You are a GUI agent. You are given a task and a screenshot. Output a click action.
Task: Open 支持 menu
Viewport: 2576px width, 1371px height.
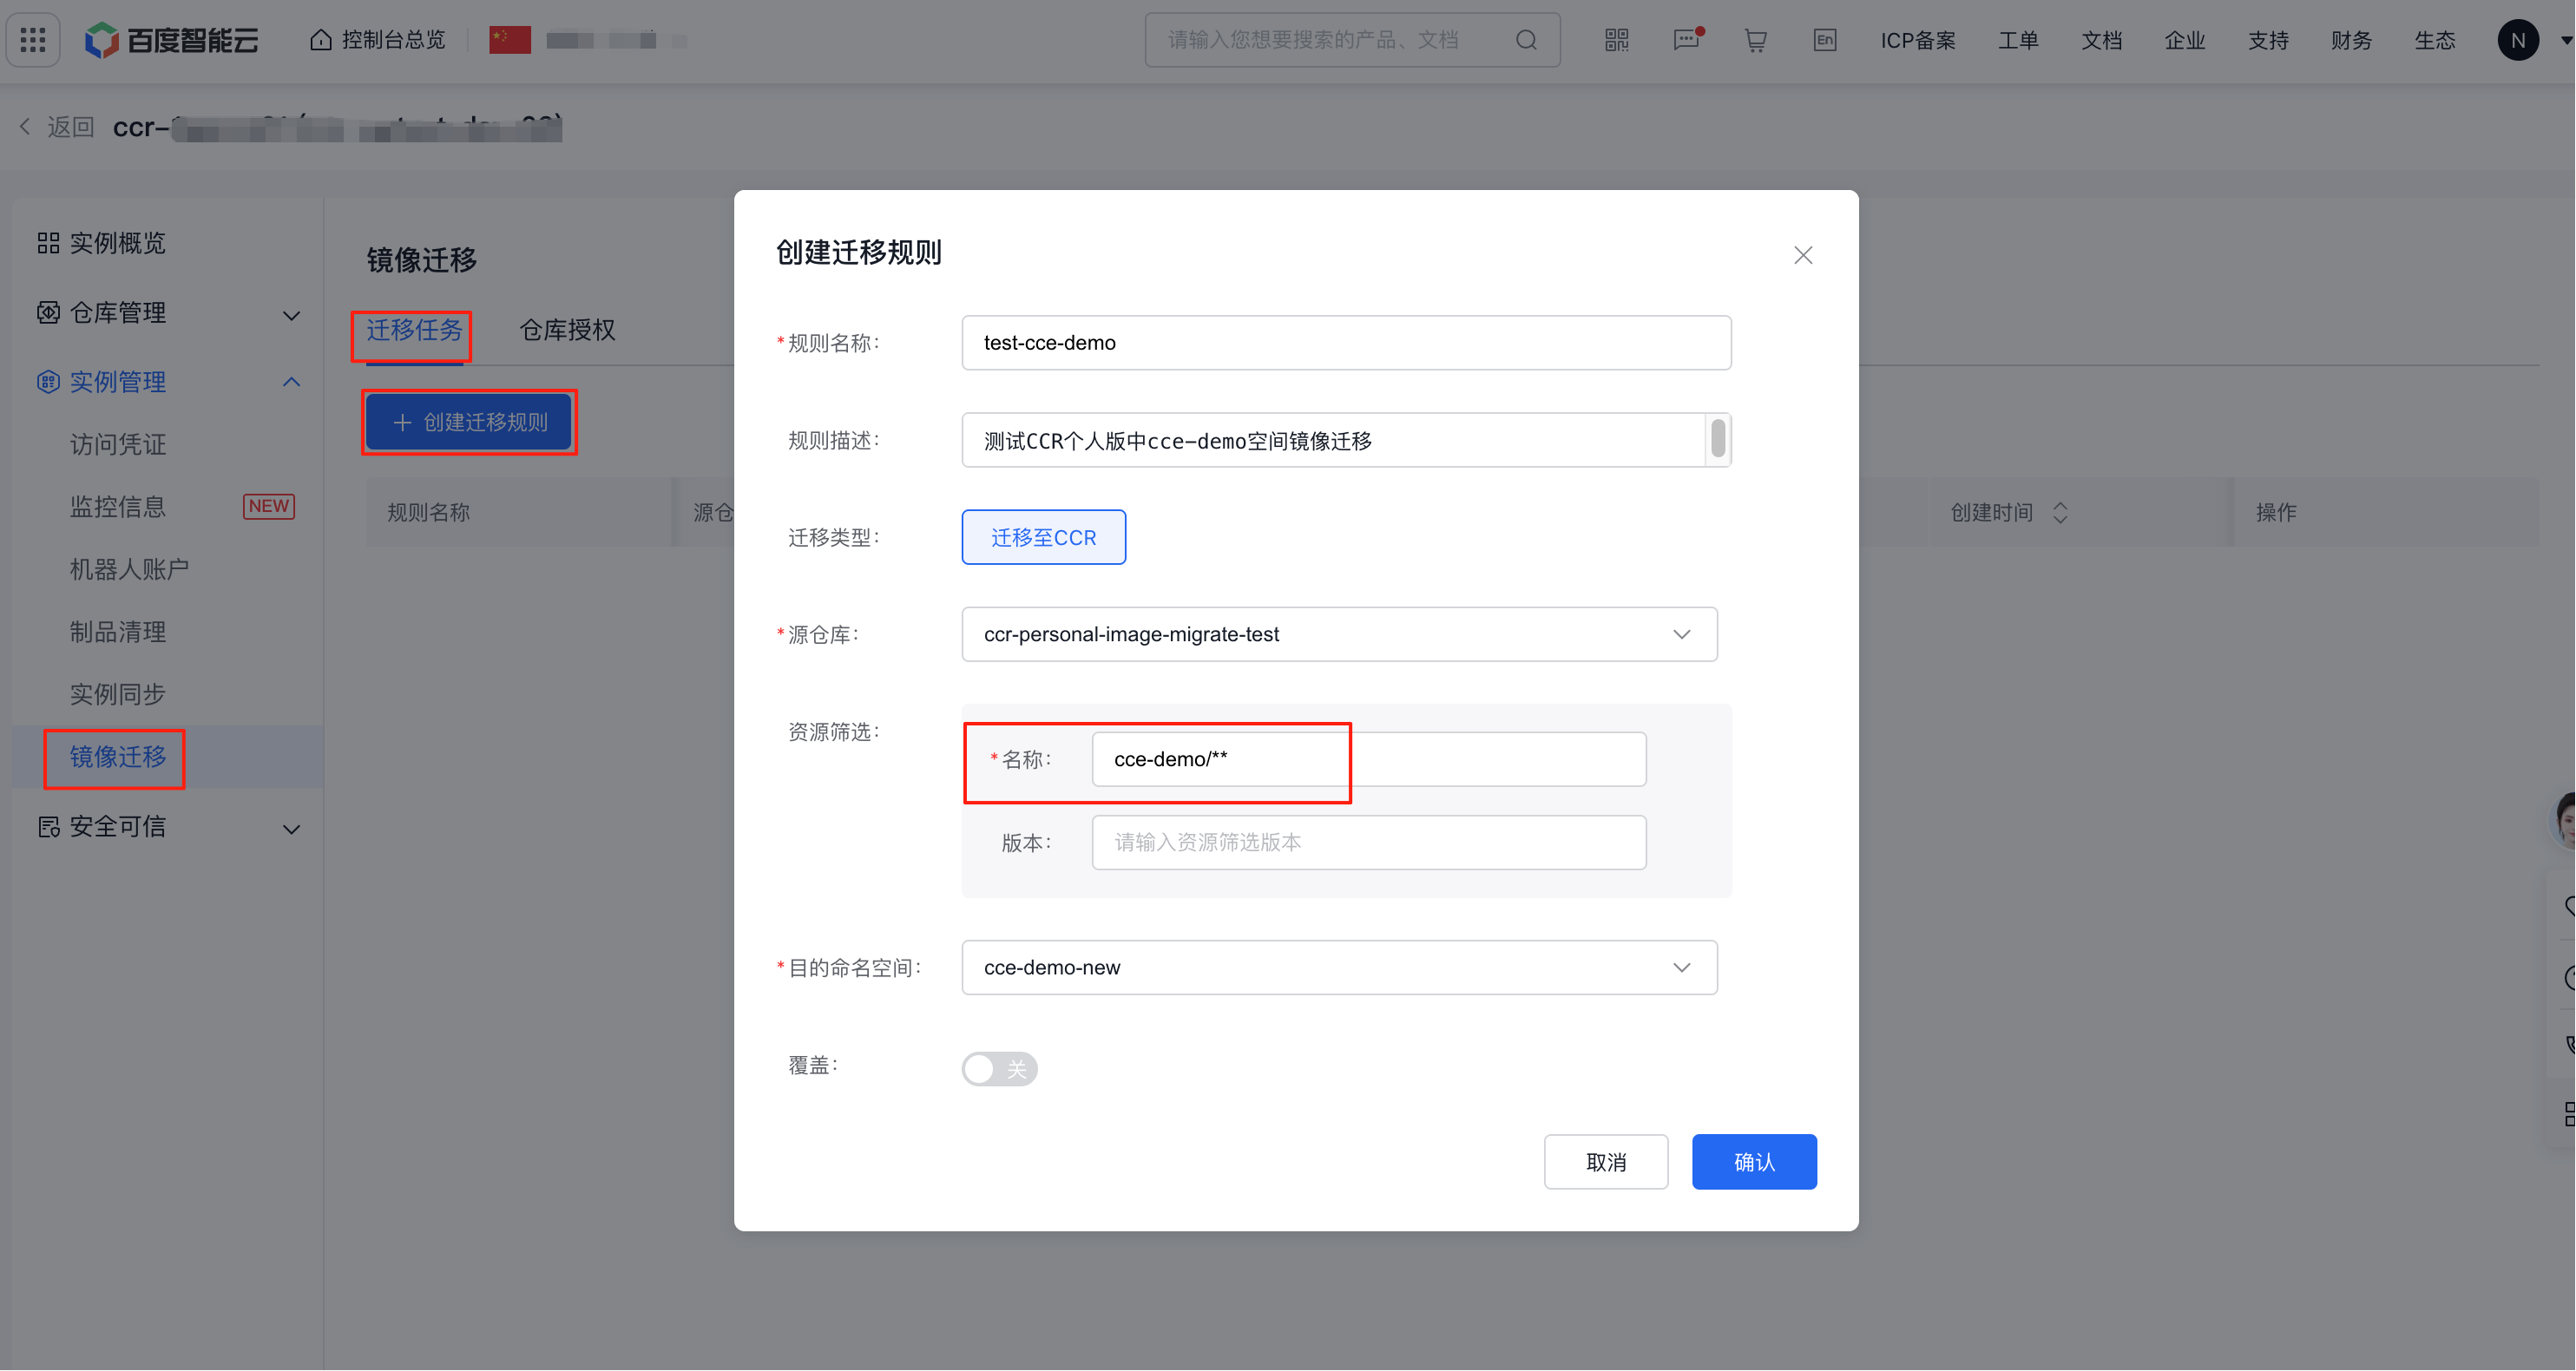point(2268,40)
